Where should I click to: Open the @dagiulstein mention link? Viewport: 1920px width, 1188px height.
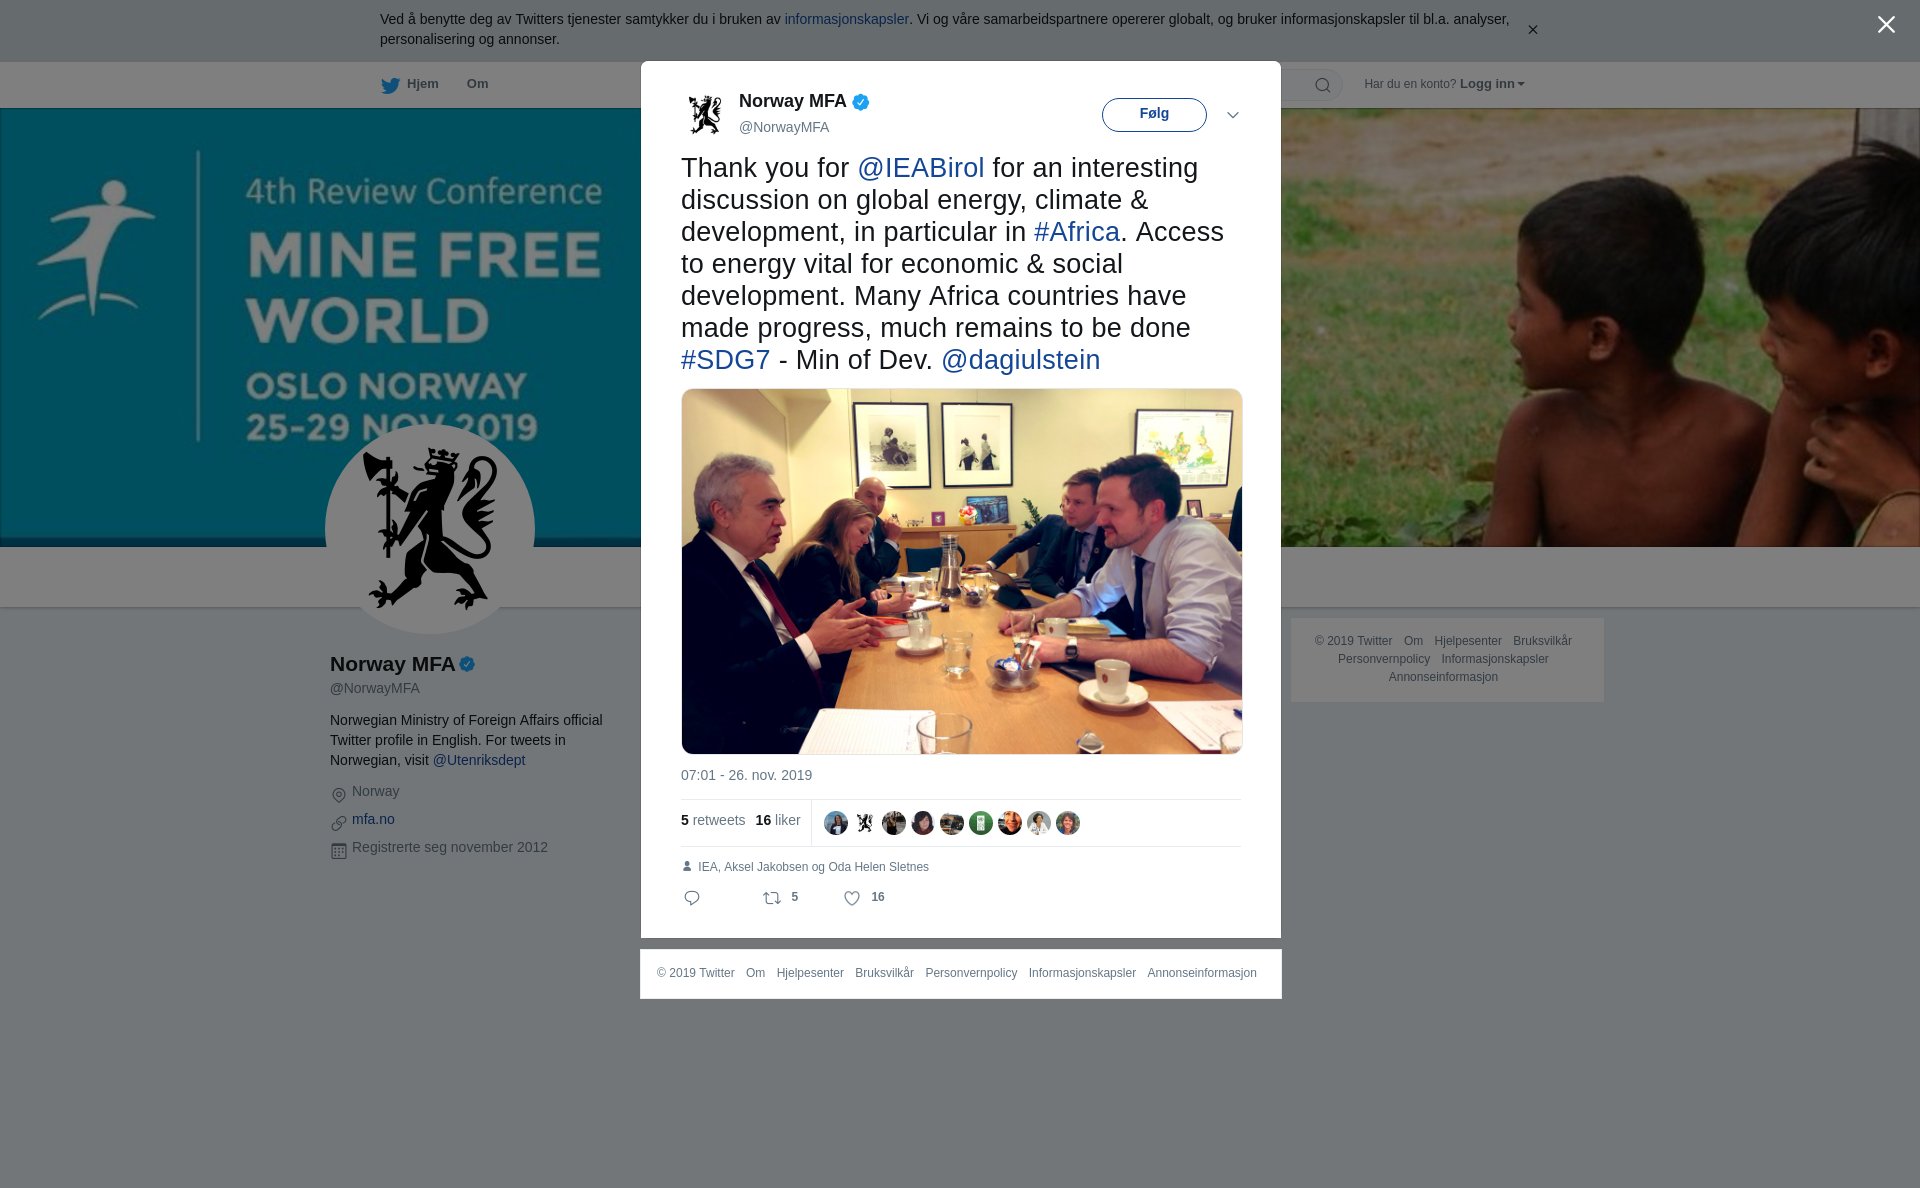point(1021,360)
